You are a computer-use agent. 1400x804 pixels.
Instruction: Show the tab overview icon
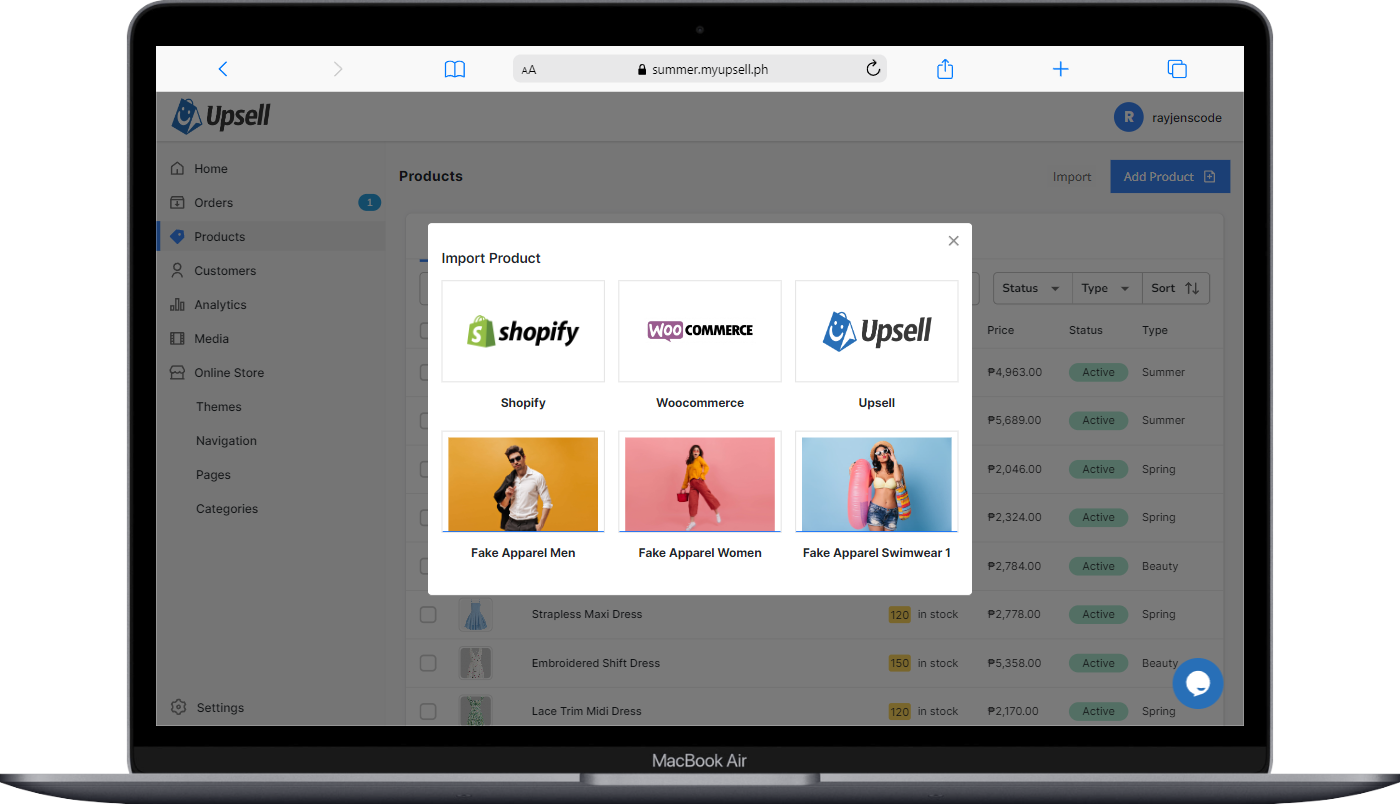point(1177,69)
